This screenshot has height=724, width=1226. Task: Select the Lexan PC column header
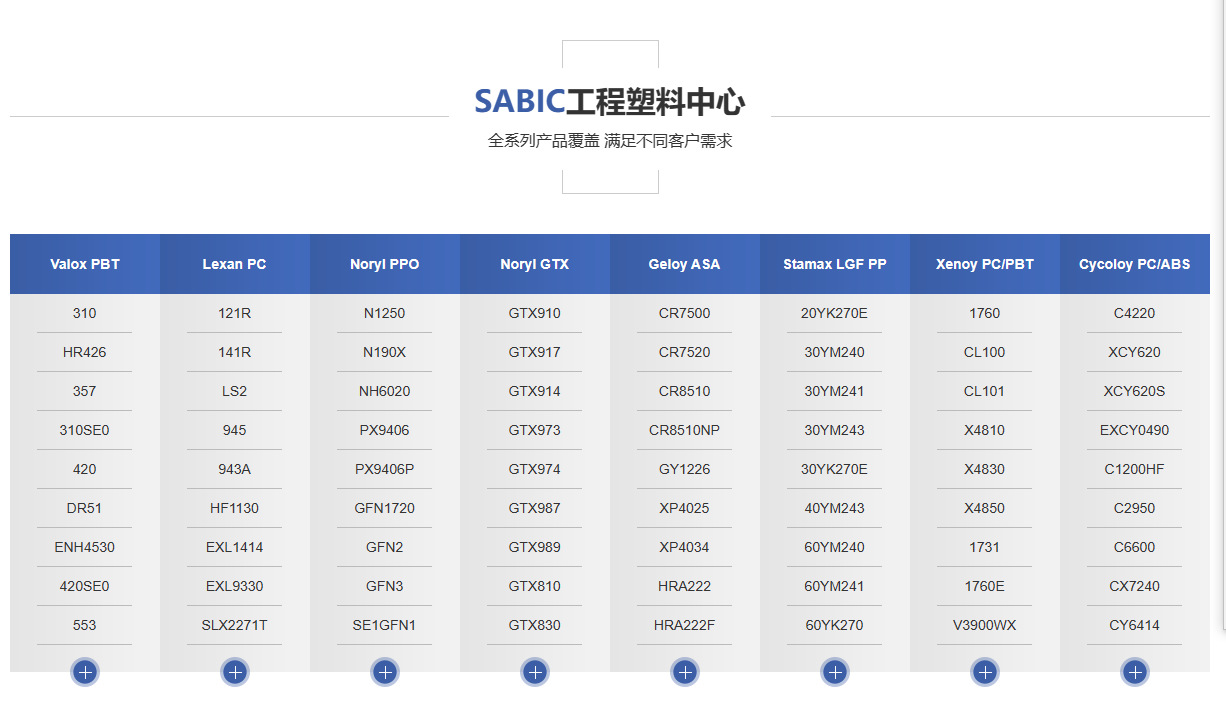click(235, 264)
